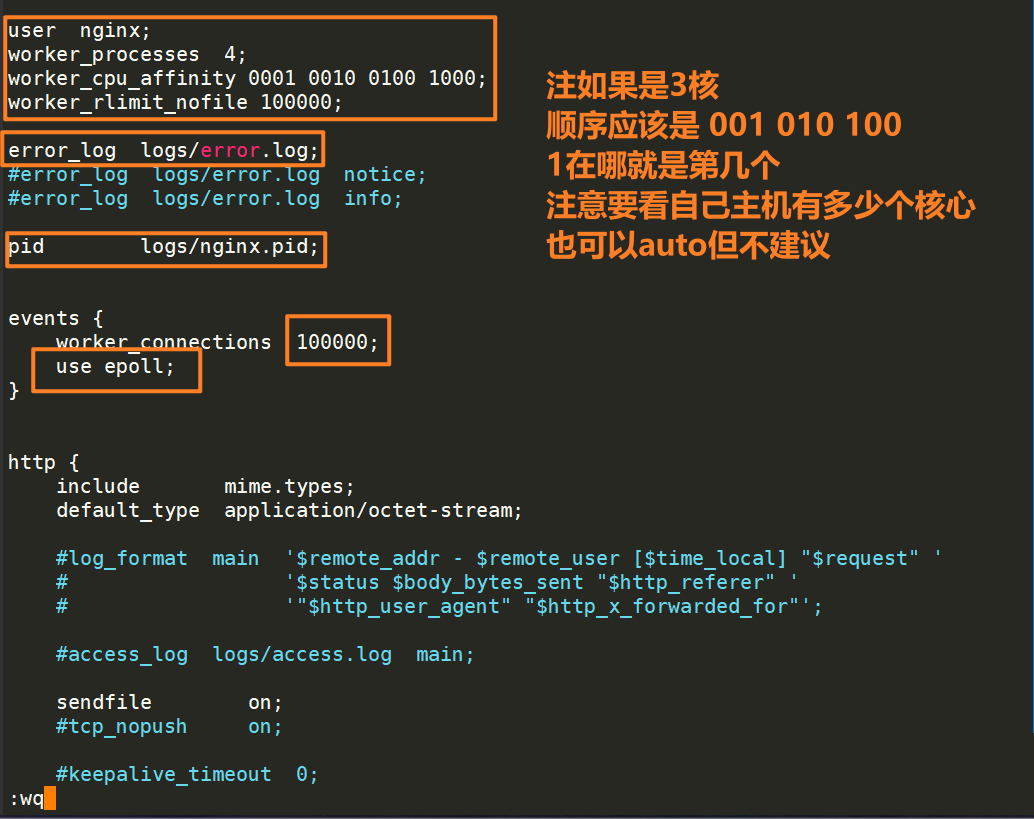The image size is (1034, 819).
Task: Click the '#tcp_nopush on;' line
Action: (169, 727)
